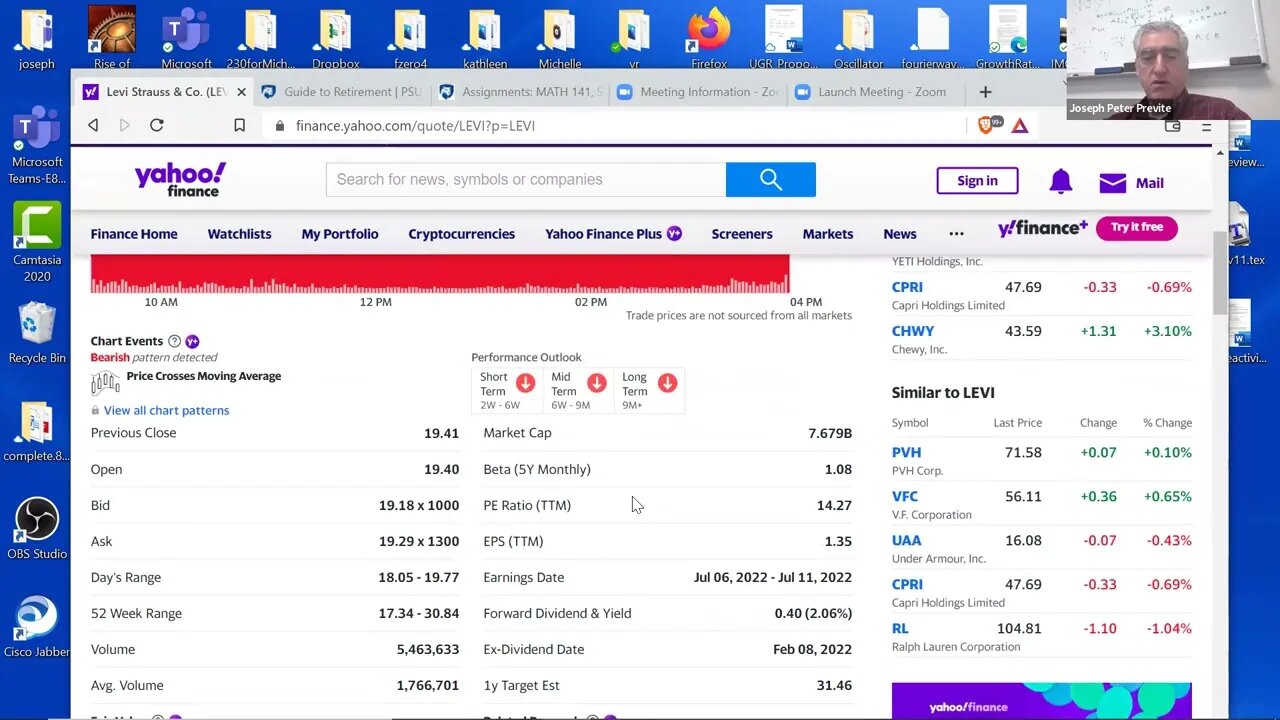Open the Watchlists menu item
This screenshot has width=1280, height=720.
coord(239,234)
